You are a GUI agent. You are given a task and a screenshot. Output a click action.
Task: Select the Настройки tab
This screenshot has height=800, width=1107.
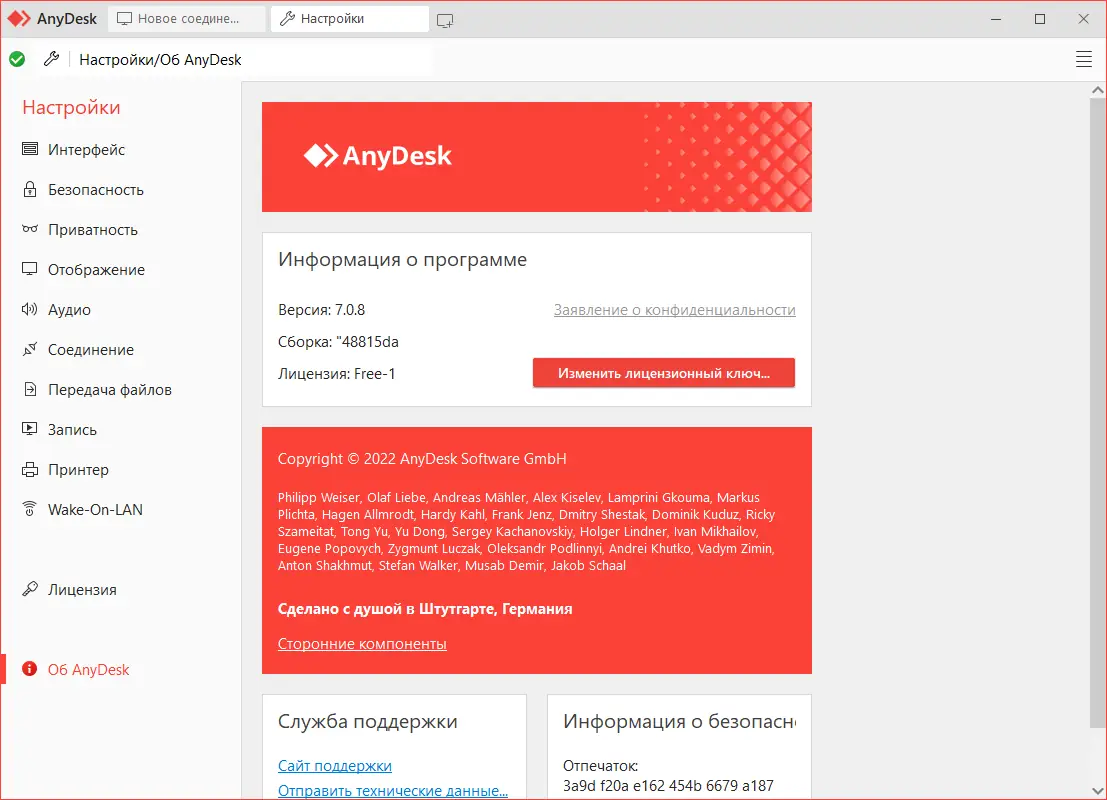pos(349,19)
